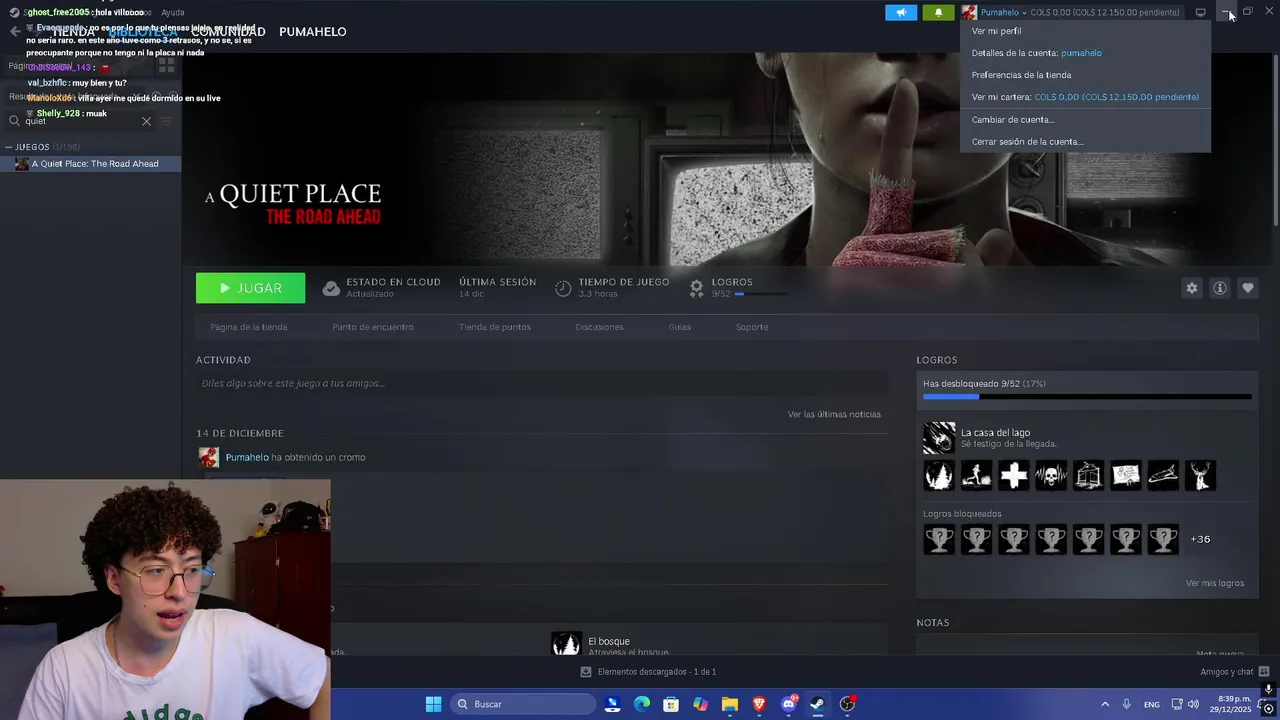Click the Logros gear-badge icon
This screenshot has height=720, width=1280.
(x=697, y=288)
